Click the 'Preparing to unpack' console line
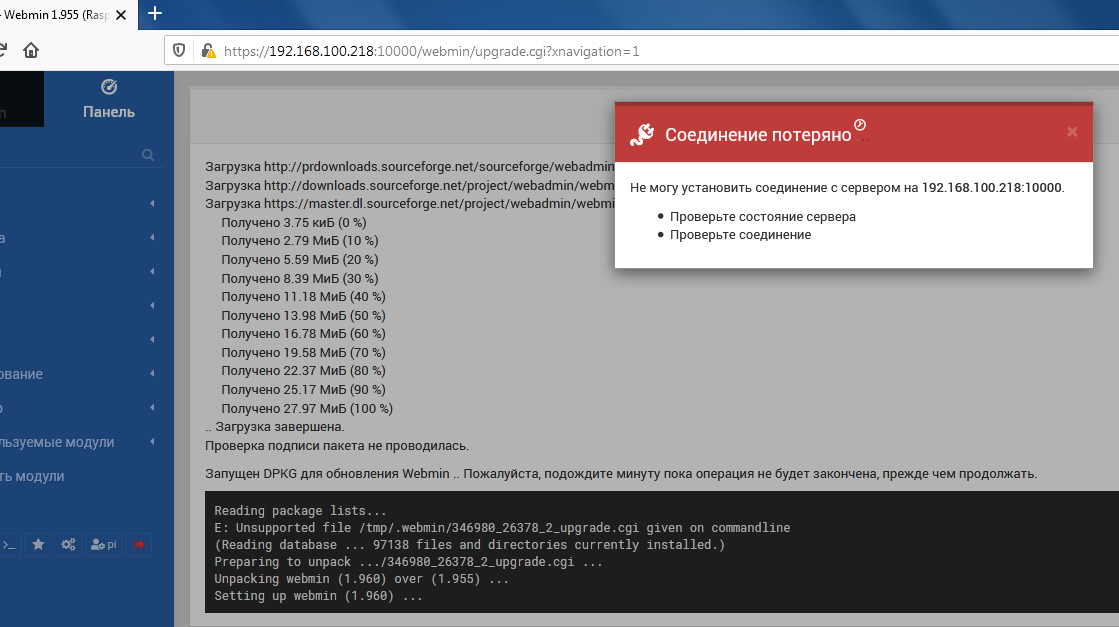The height and width of the screenshot is (627, 1119). [x=408, y=562]
